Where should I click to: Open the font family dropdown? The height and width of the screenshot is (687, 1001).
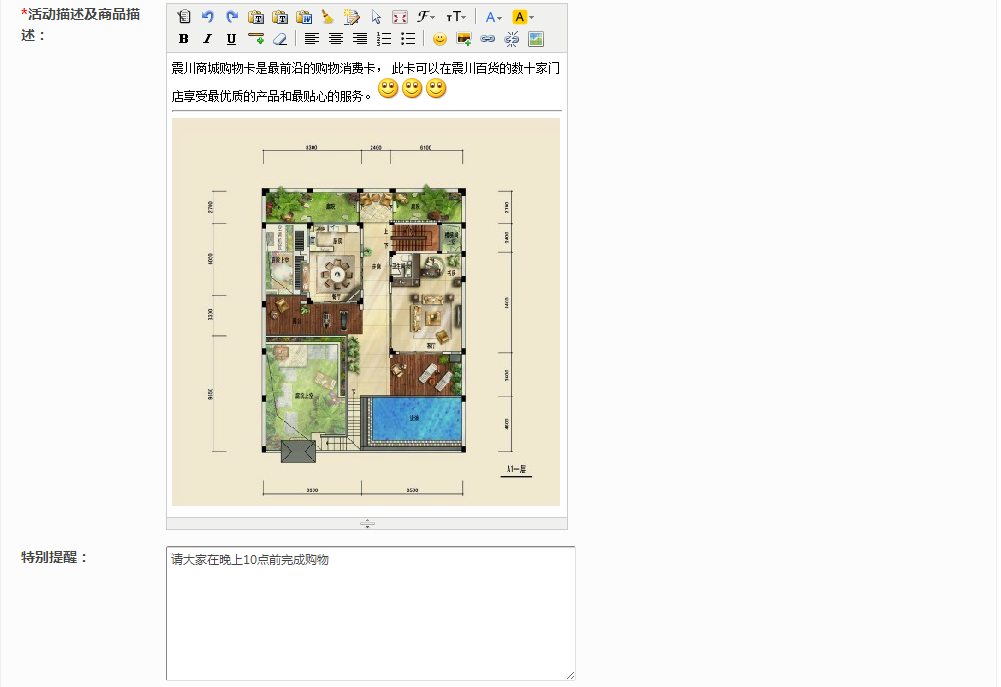426,17
